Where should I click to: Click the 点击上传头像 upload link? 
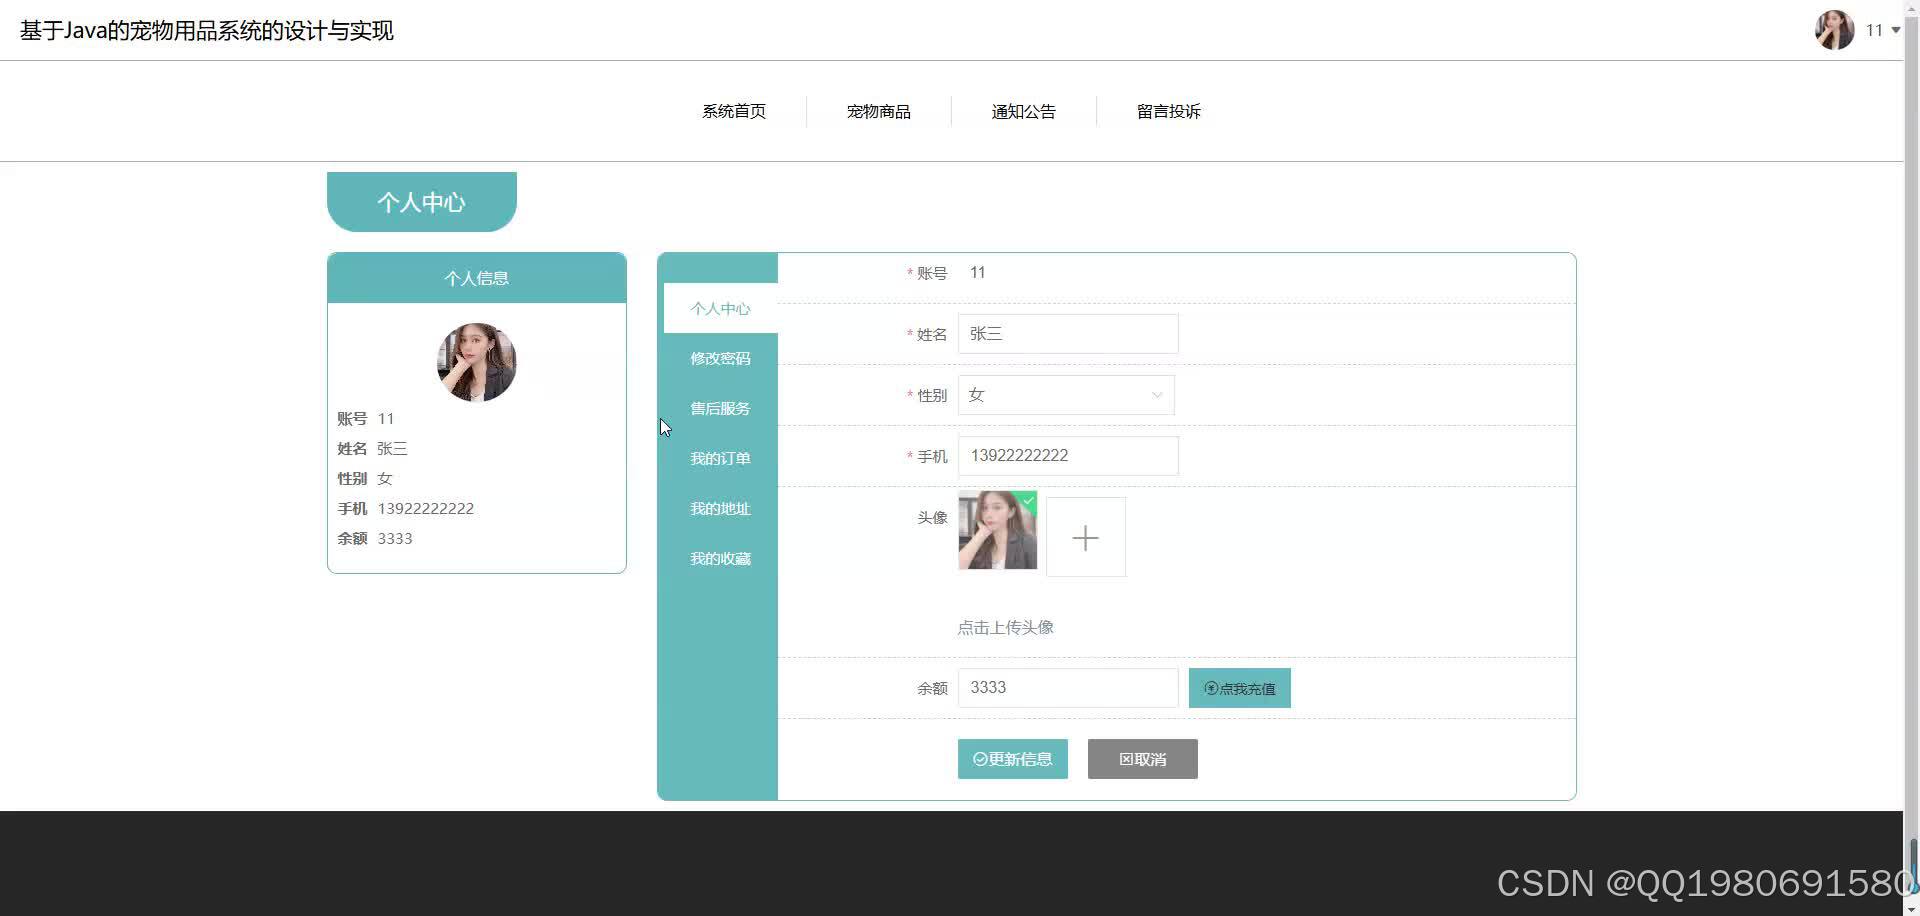tap(1004, 627)
